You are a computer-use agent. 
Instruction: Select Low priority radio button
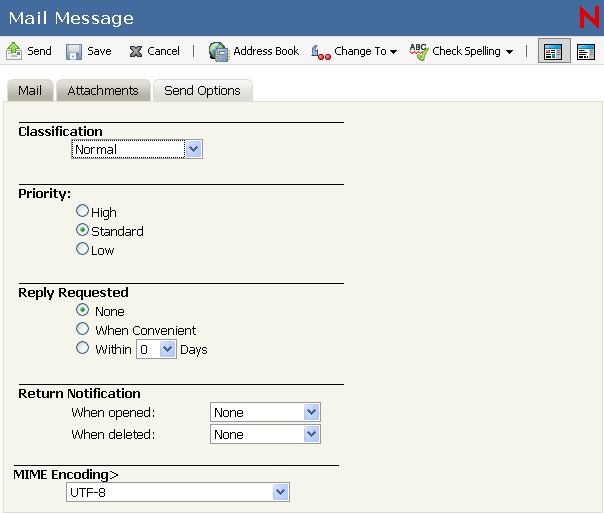pos(82,249)
